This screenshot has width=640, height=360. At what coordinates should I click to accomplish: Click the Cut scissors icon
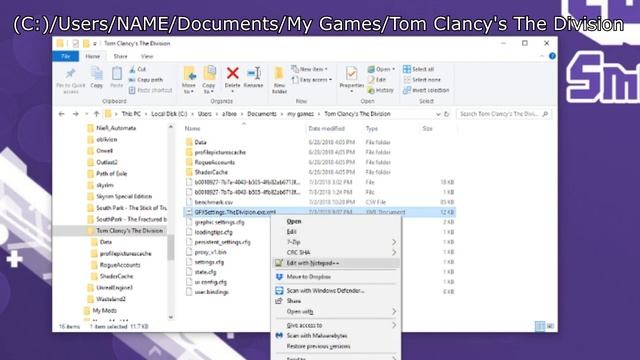(132, 69)
